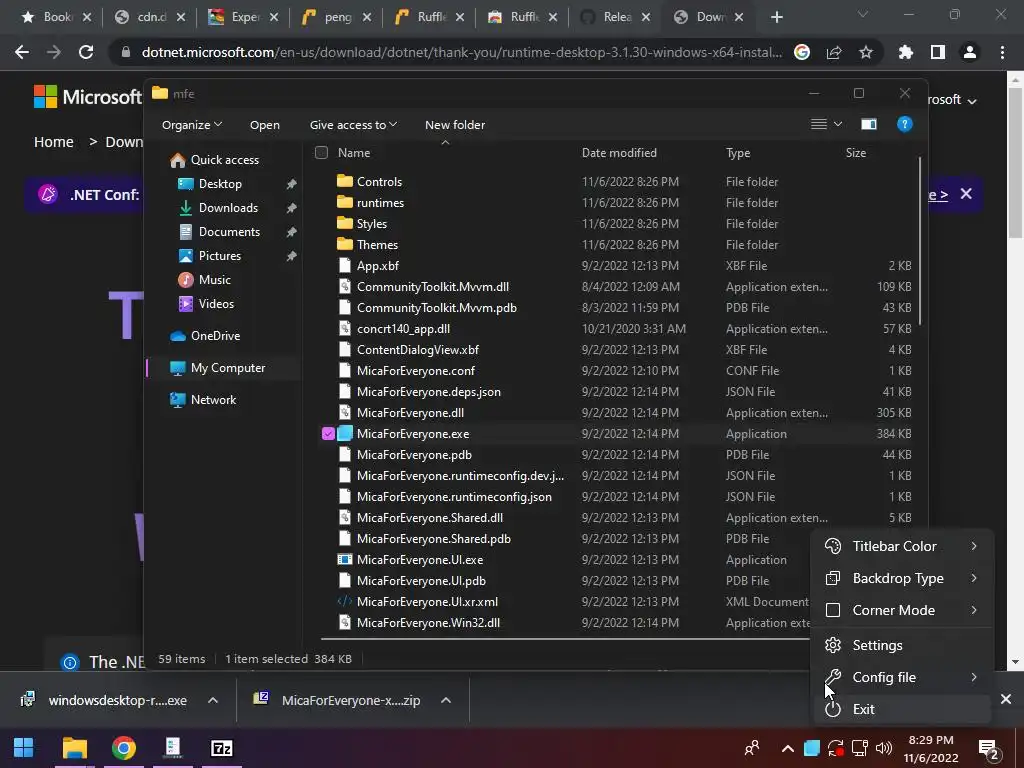Sort by Type column header

click(x=738, y=153)
